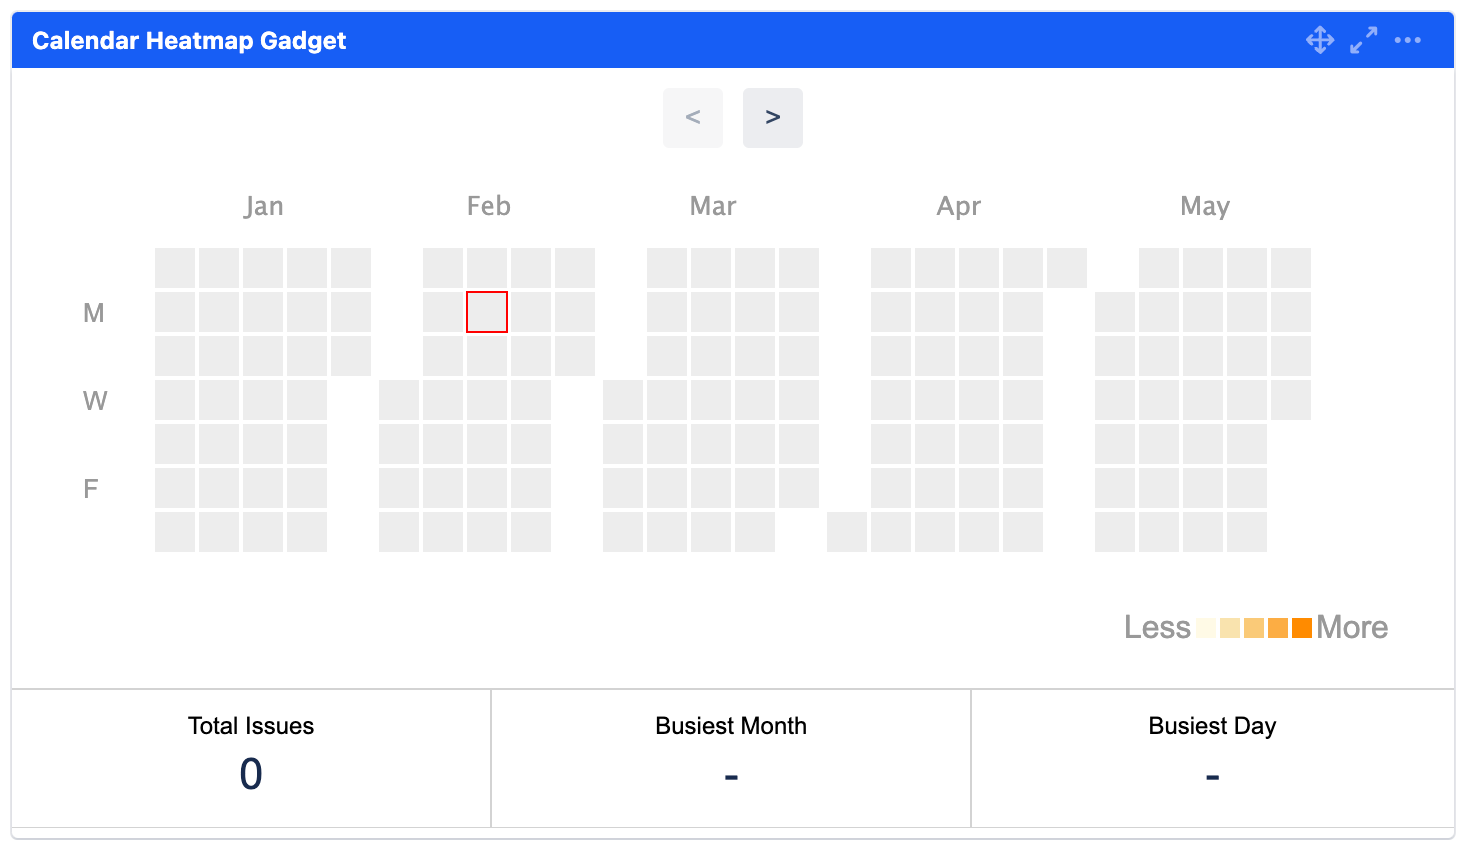
Task: Click the Calendar Heatmap Gadget title
Action: click(189, 41)
